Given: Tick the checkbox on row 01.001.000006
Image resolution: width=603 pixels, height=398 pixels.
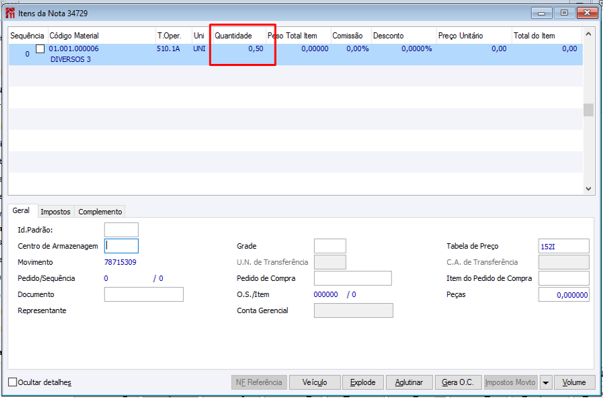Looking at the screenshot, I should (x=40, y=49).
